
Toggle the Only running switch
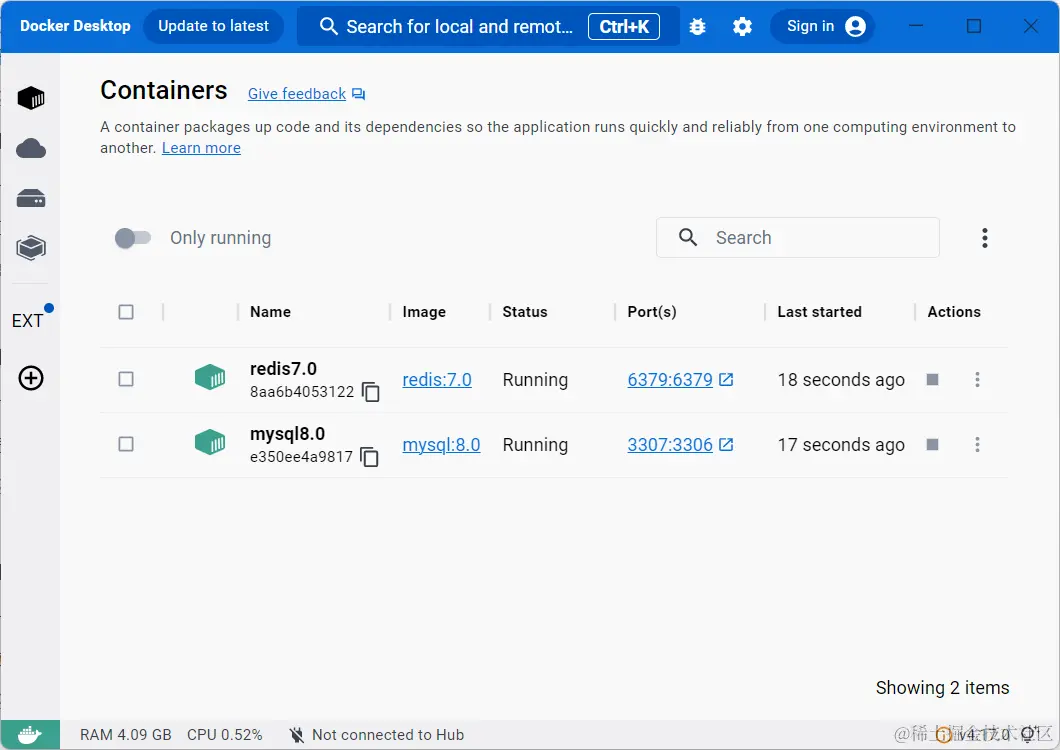[x=132, y=237]
